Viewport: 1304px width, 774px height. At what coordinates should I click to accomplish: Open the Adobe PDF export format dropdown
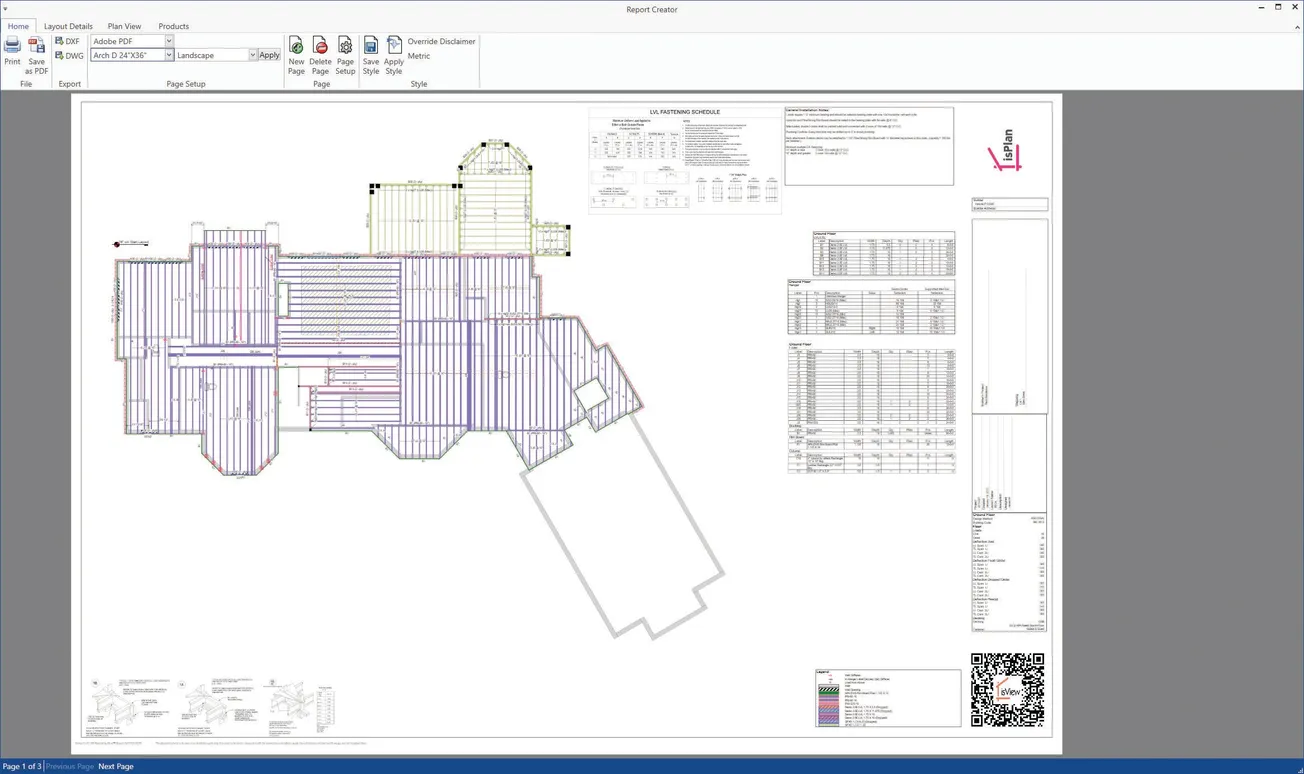click(x=168, y=41)
